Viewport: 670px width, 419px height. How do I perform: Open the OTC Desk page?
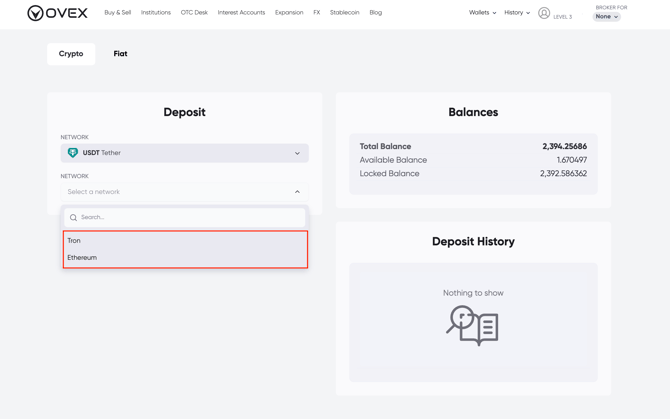pyautogui.click(x=194, y=13)
